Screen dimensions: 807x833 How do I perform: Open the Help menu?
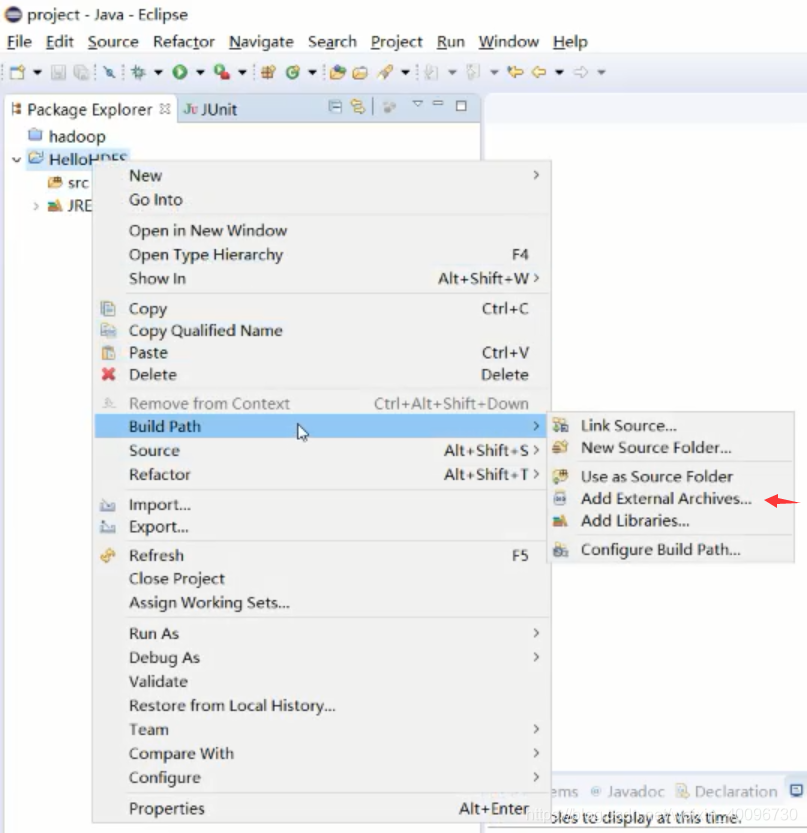(570, 41)
